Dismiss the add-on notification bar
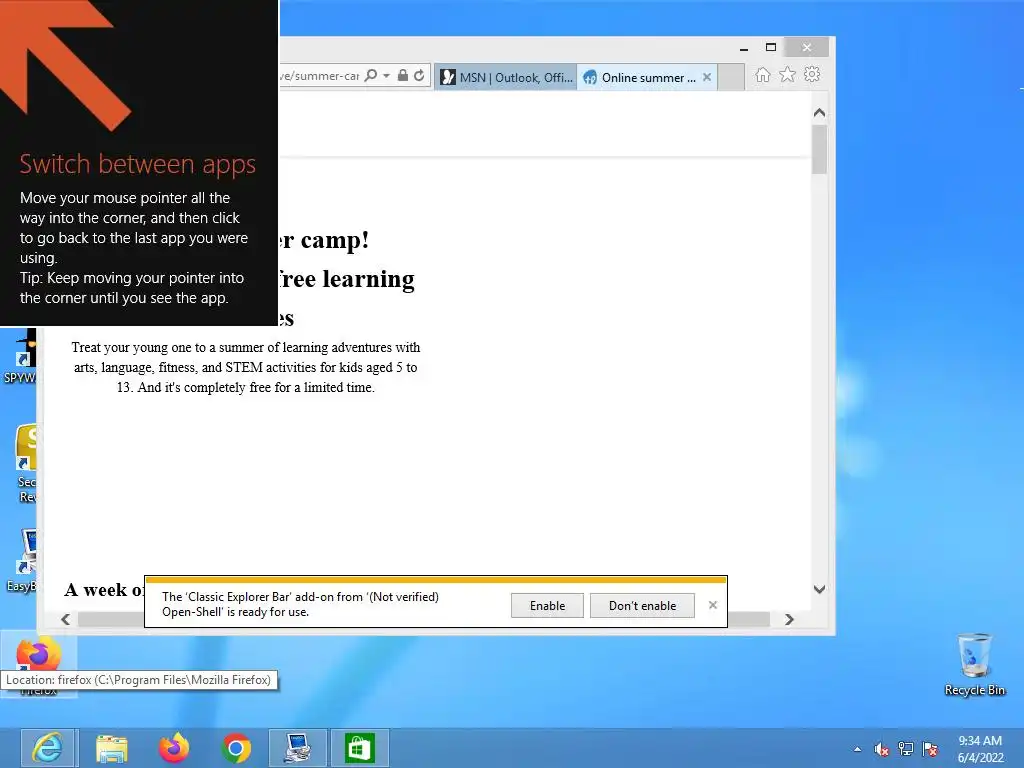 click(712, 605)
